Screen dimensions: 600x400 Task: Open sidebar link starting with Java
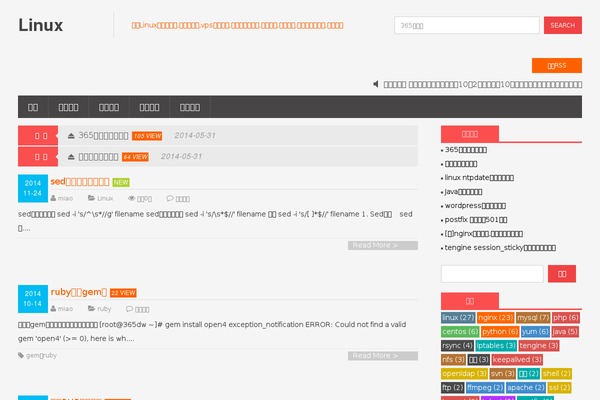[x=463, y=192]
